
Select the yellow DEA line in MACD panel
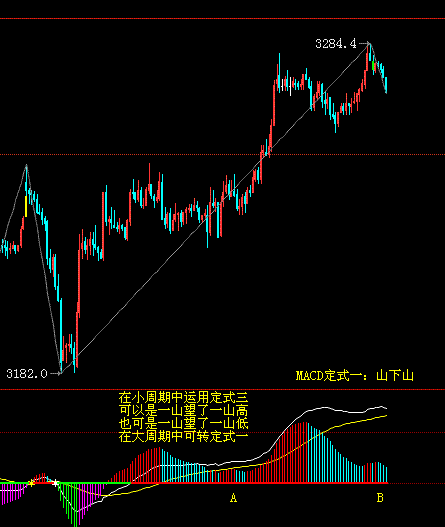353,421
